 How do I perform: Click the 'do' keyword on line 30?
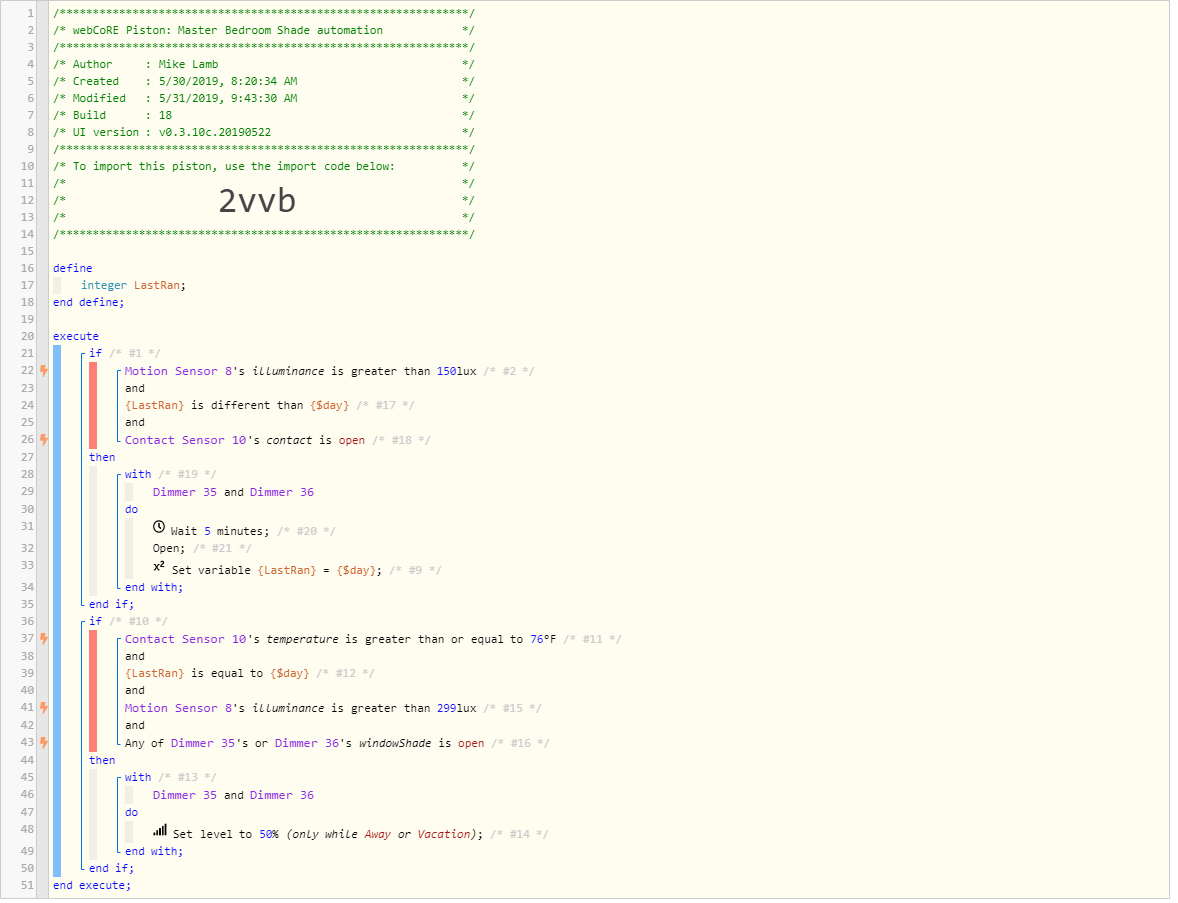pos(131,511)
